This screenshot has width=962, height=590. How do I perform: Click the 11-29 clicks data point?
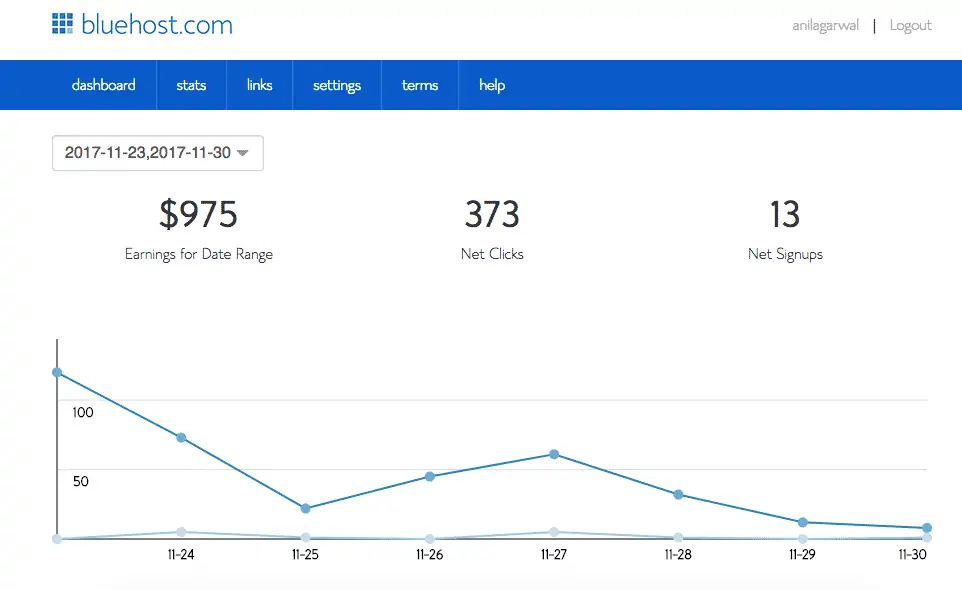tap(802, 522)
